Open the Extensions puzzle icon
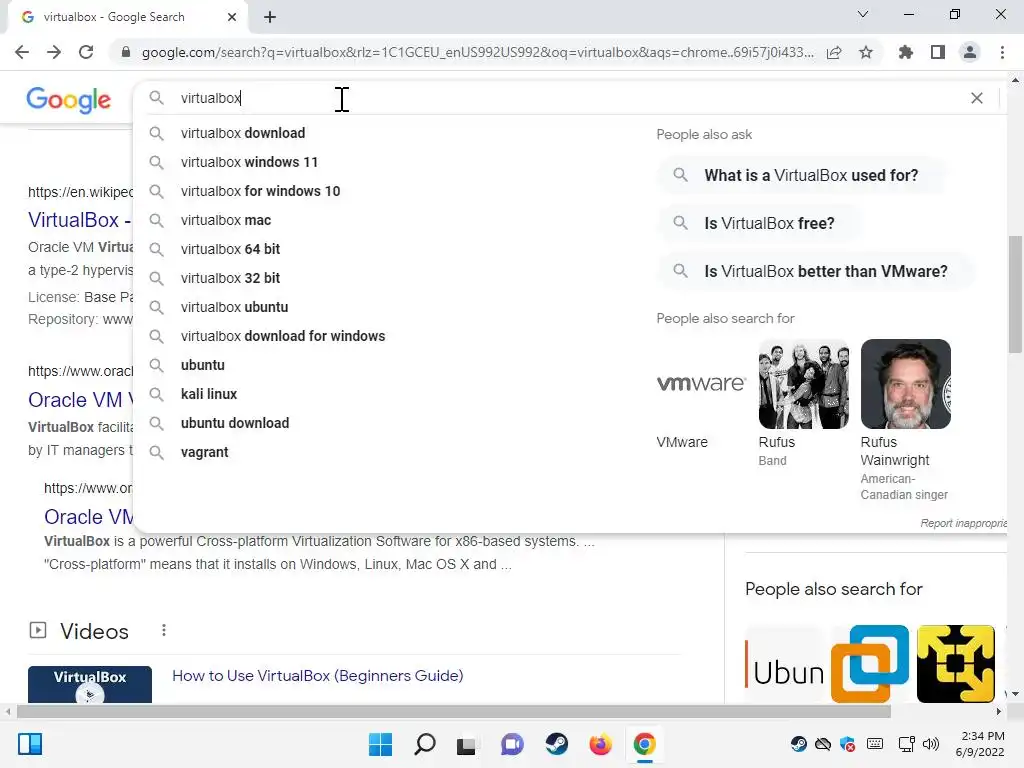This screenshot has height=768, width=1024. pyautogui.click(x=906, y=52)
